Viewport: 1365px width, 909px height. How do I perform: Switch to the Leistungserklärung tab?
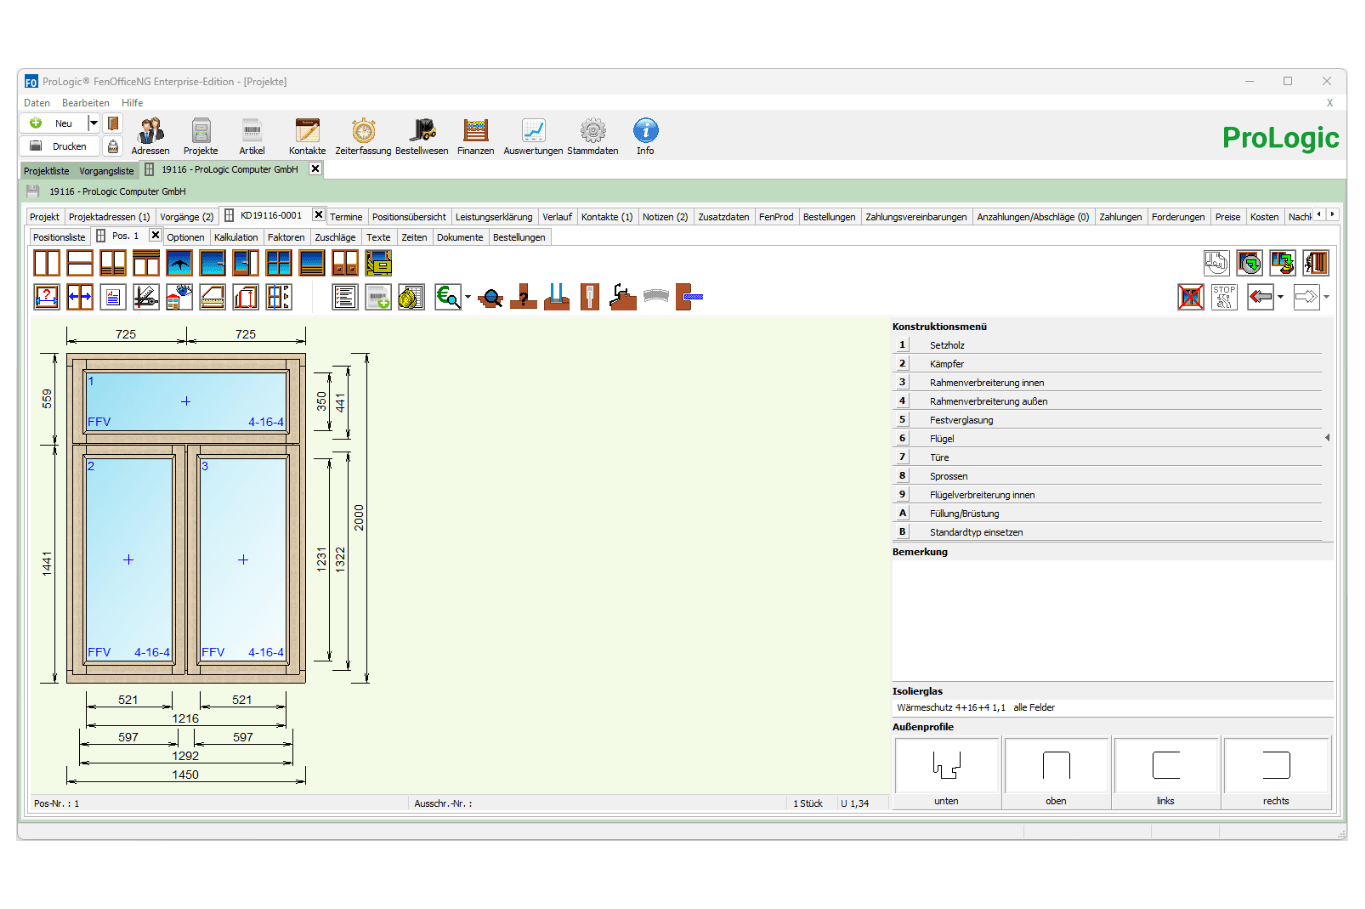point(494,217)
